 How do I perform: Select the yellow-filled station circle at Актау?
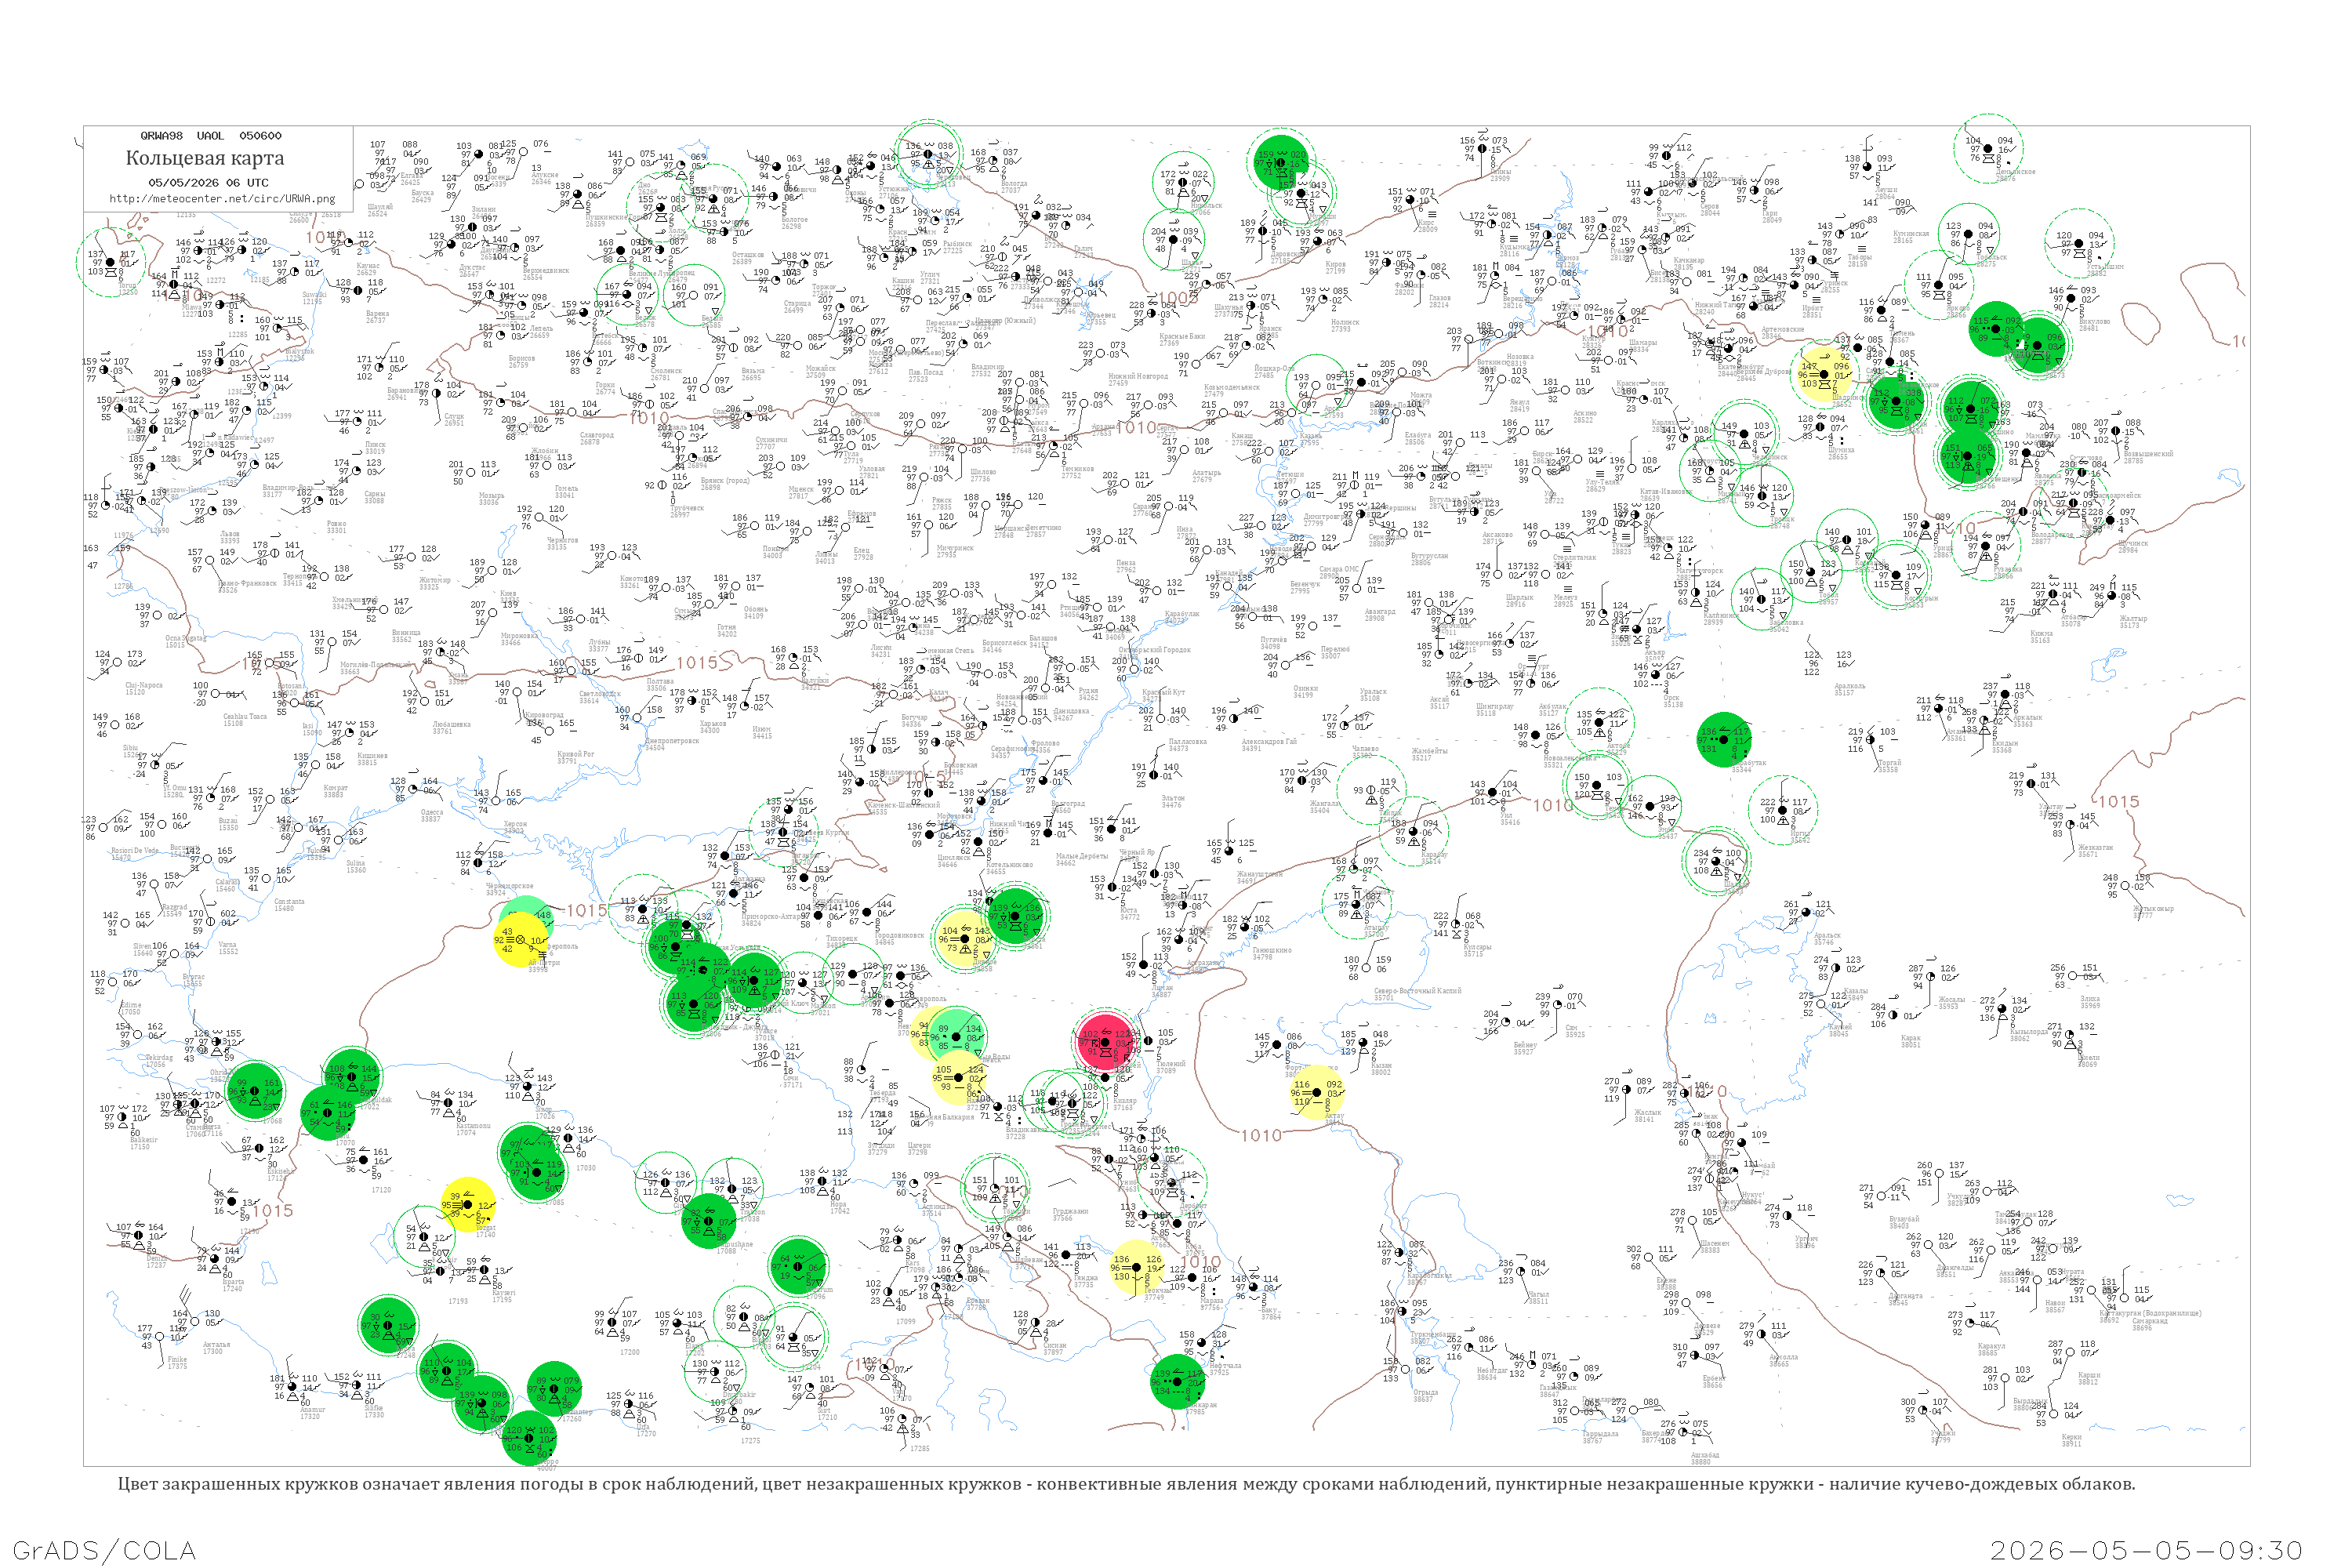[1317, 1092]
